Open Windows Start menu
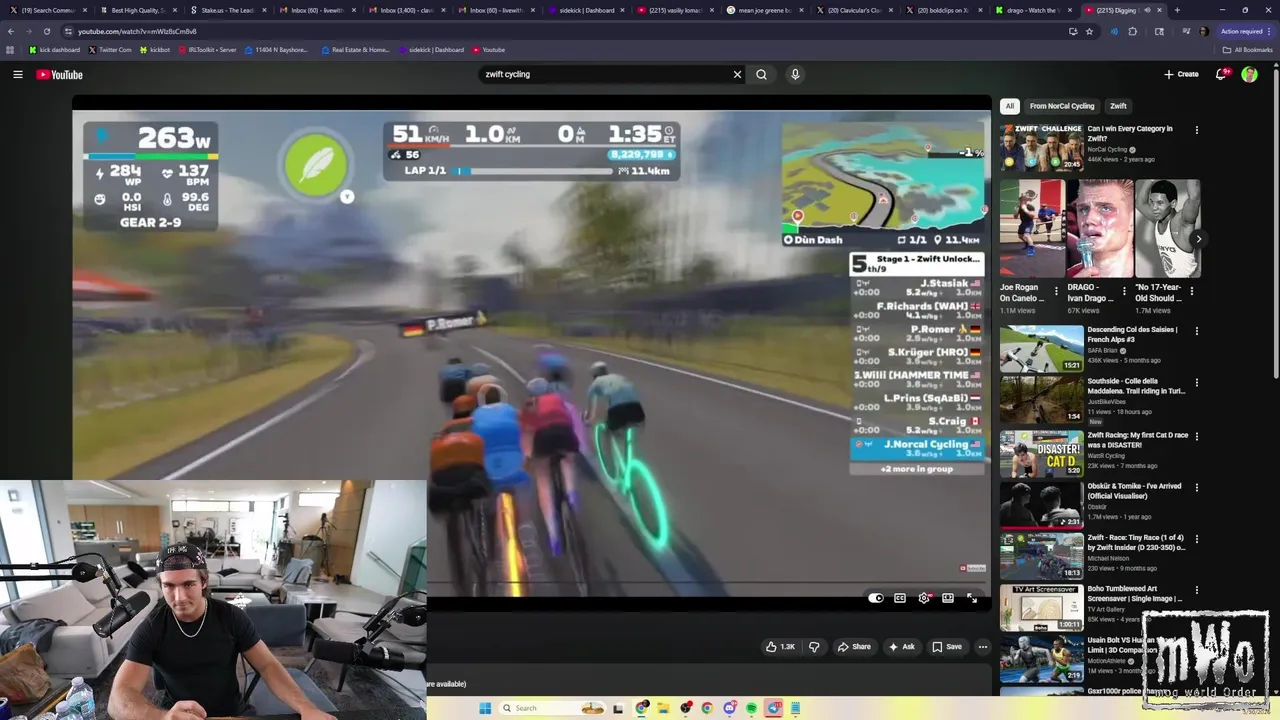The image size is (1280, 720). tap(485, 708)
